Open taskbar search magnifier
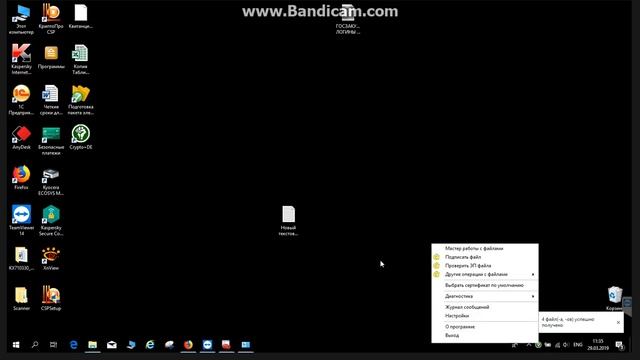 pyautogui.click(x=35, y=345)
